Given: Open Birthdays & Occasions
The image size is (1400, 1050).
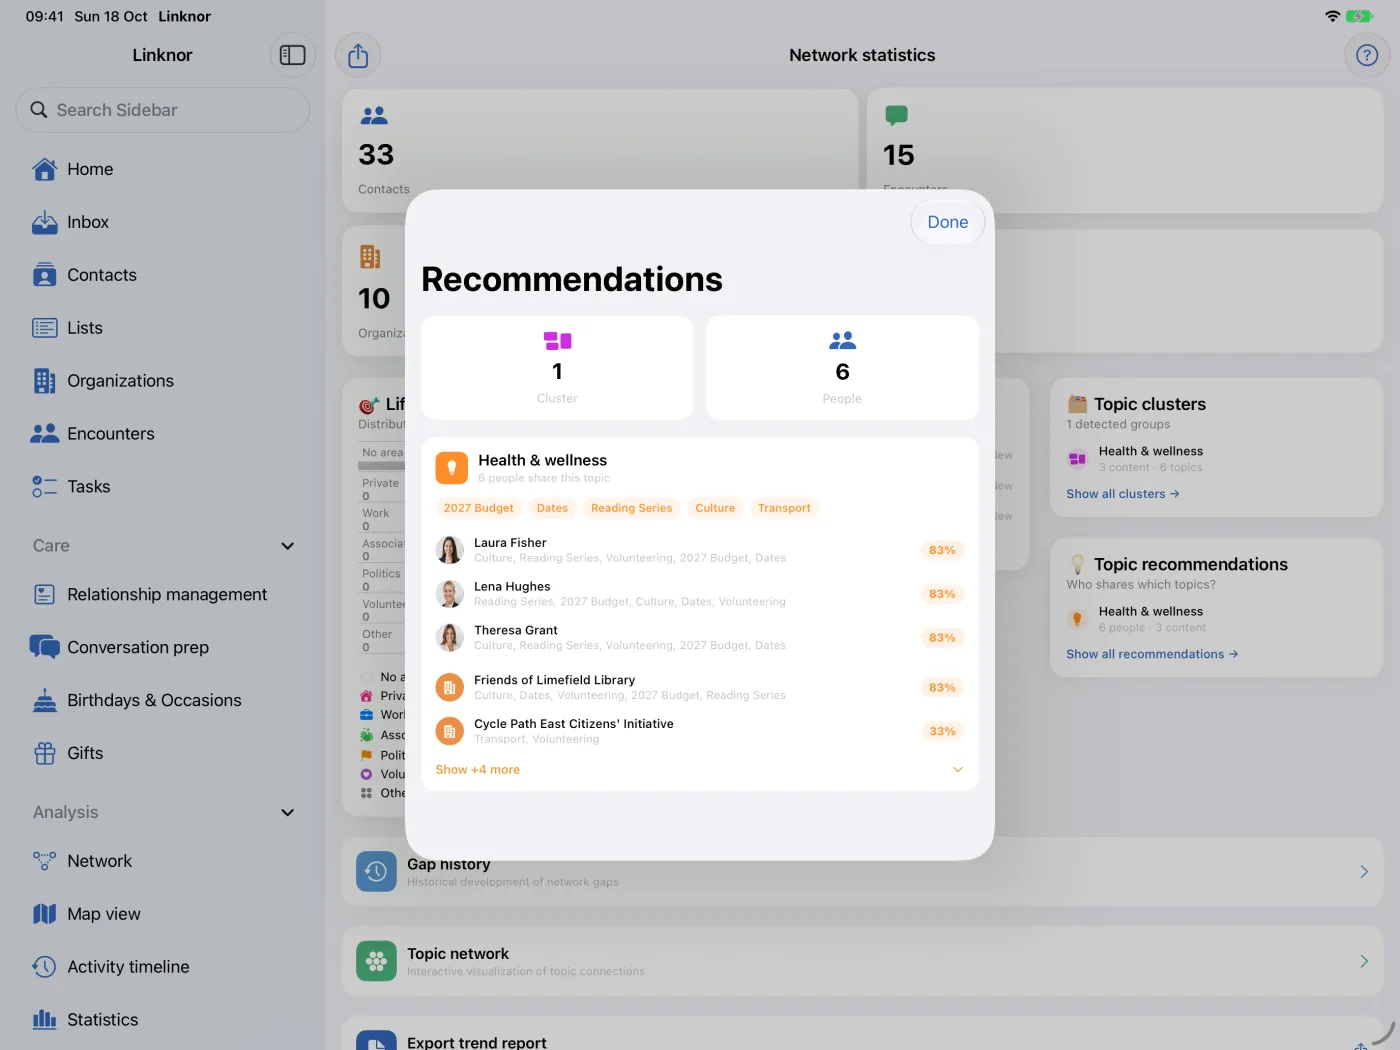Looking at the screenshot, I should 163,700.
